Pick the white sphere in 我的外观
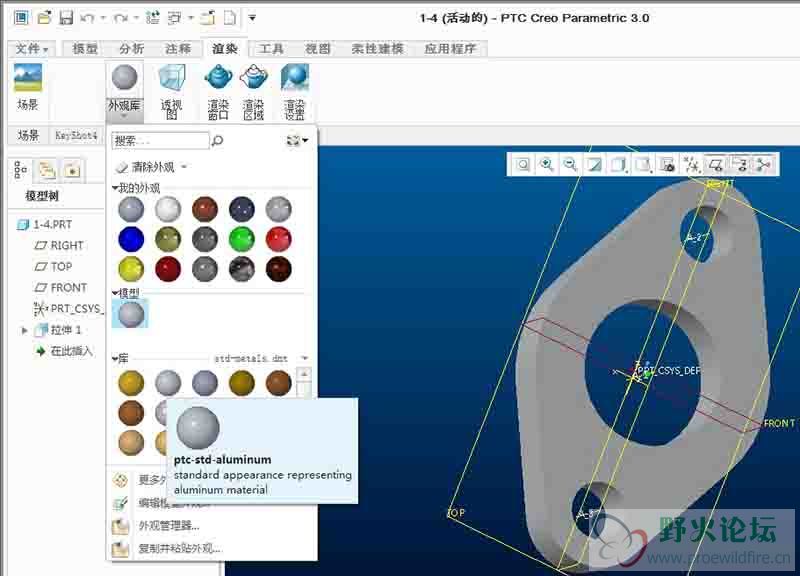The width and height of the screenshot is (800, 576). 168,209
